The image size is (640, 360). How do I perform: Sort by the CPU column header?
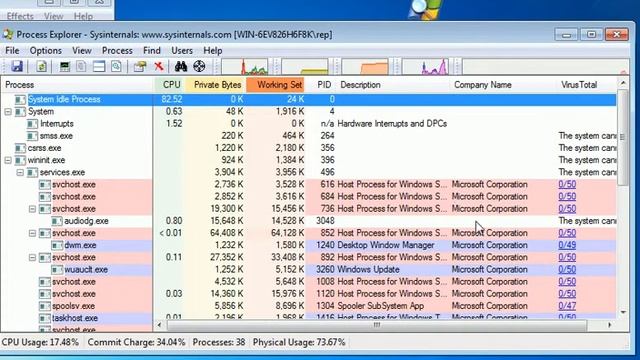coord(170,85)
